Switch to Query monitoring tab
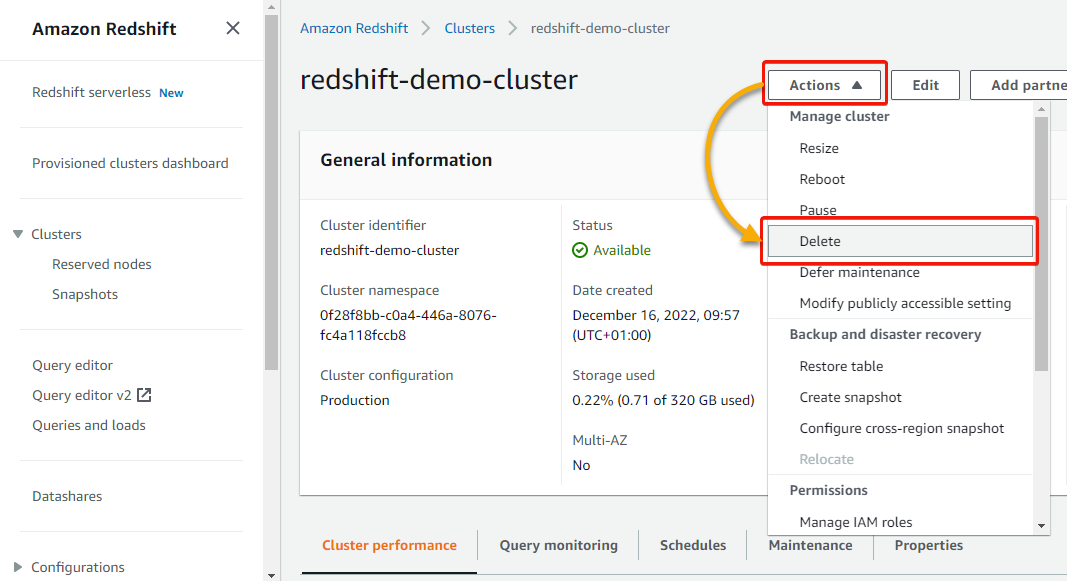The height and width of the screenshot is (581, 1067). click(559, 545)
